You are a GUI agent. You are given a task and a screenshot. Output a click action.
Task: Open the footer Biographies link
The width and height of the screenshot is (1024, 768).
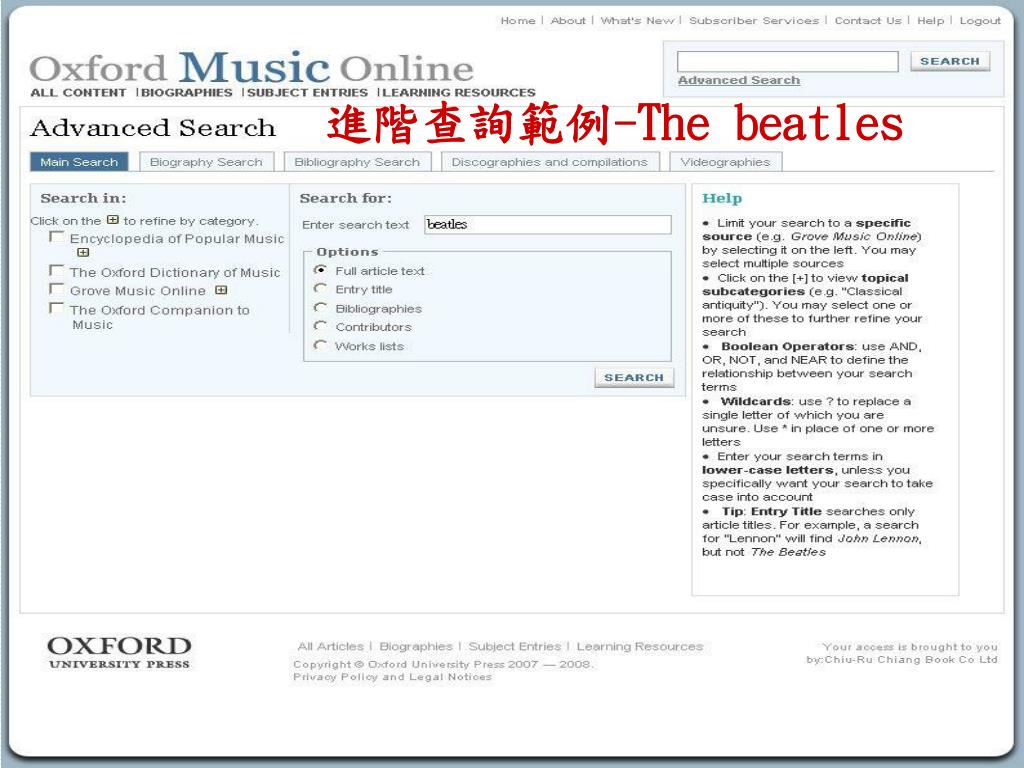point(416,647)
